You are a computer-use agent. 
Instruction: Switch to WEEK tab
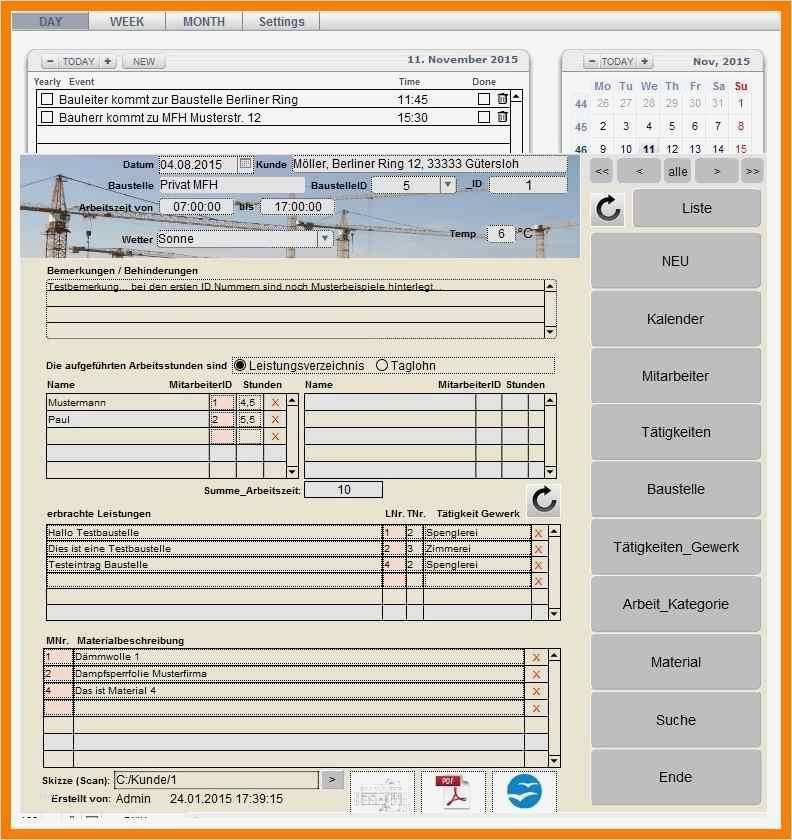[x=127, y=21]
